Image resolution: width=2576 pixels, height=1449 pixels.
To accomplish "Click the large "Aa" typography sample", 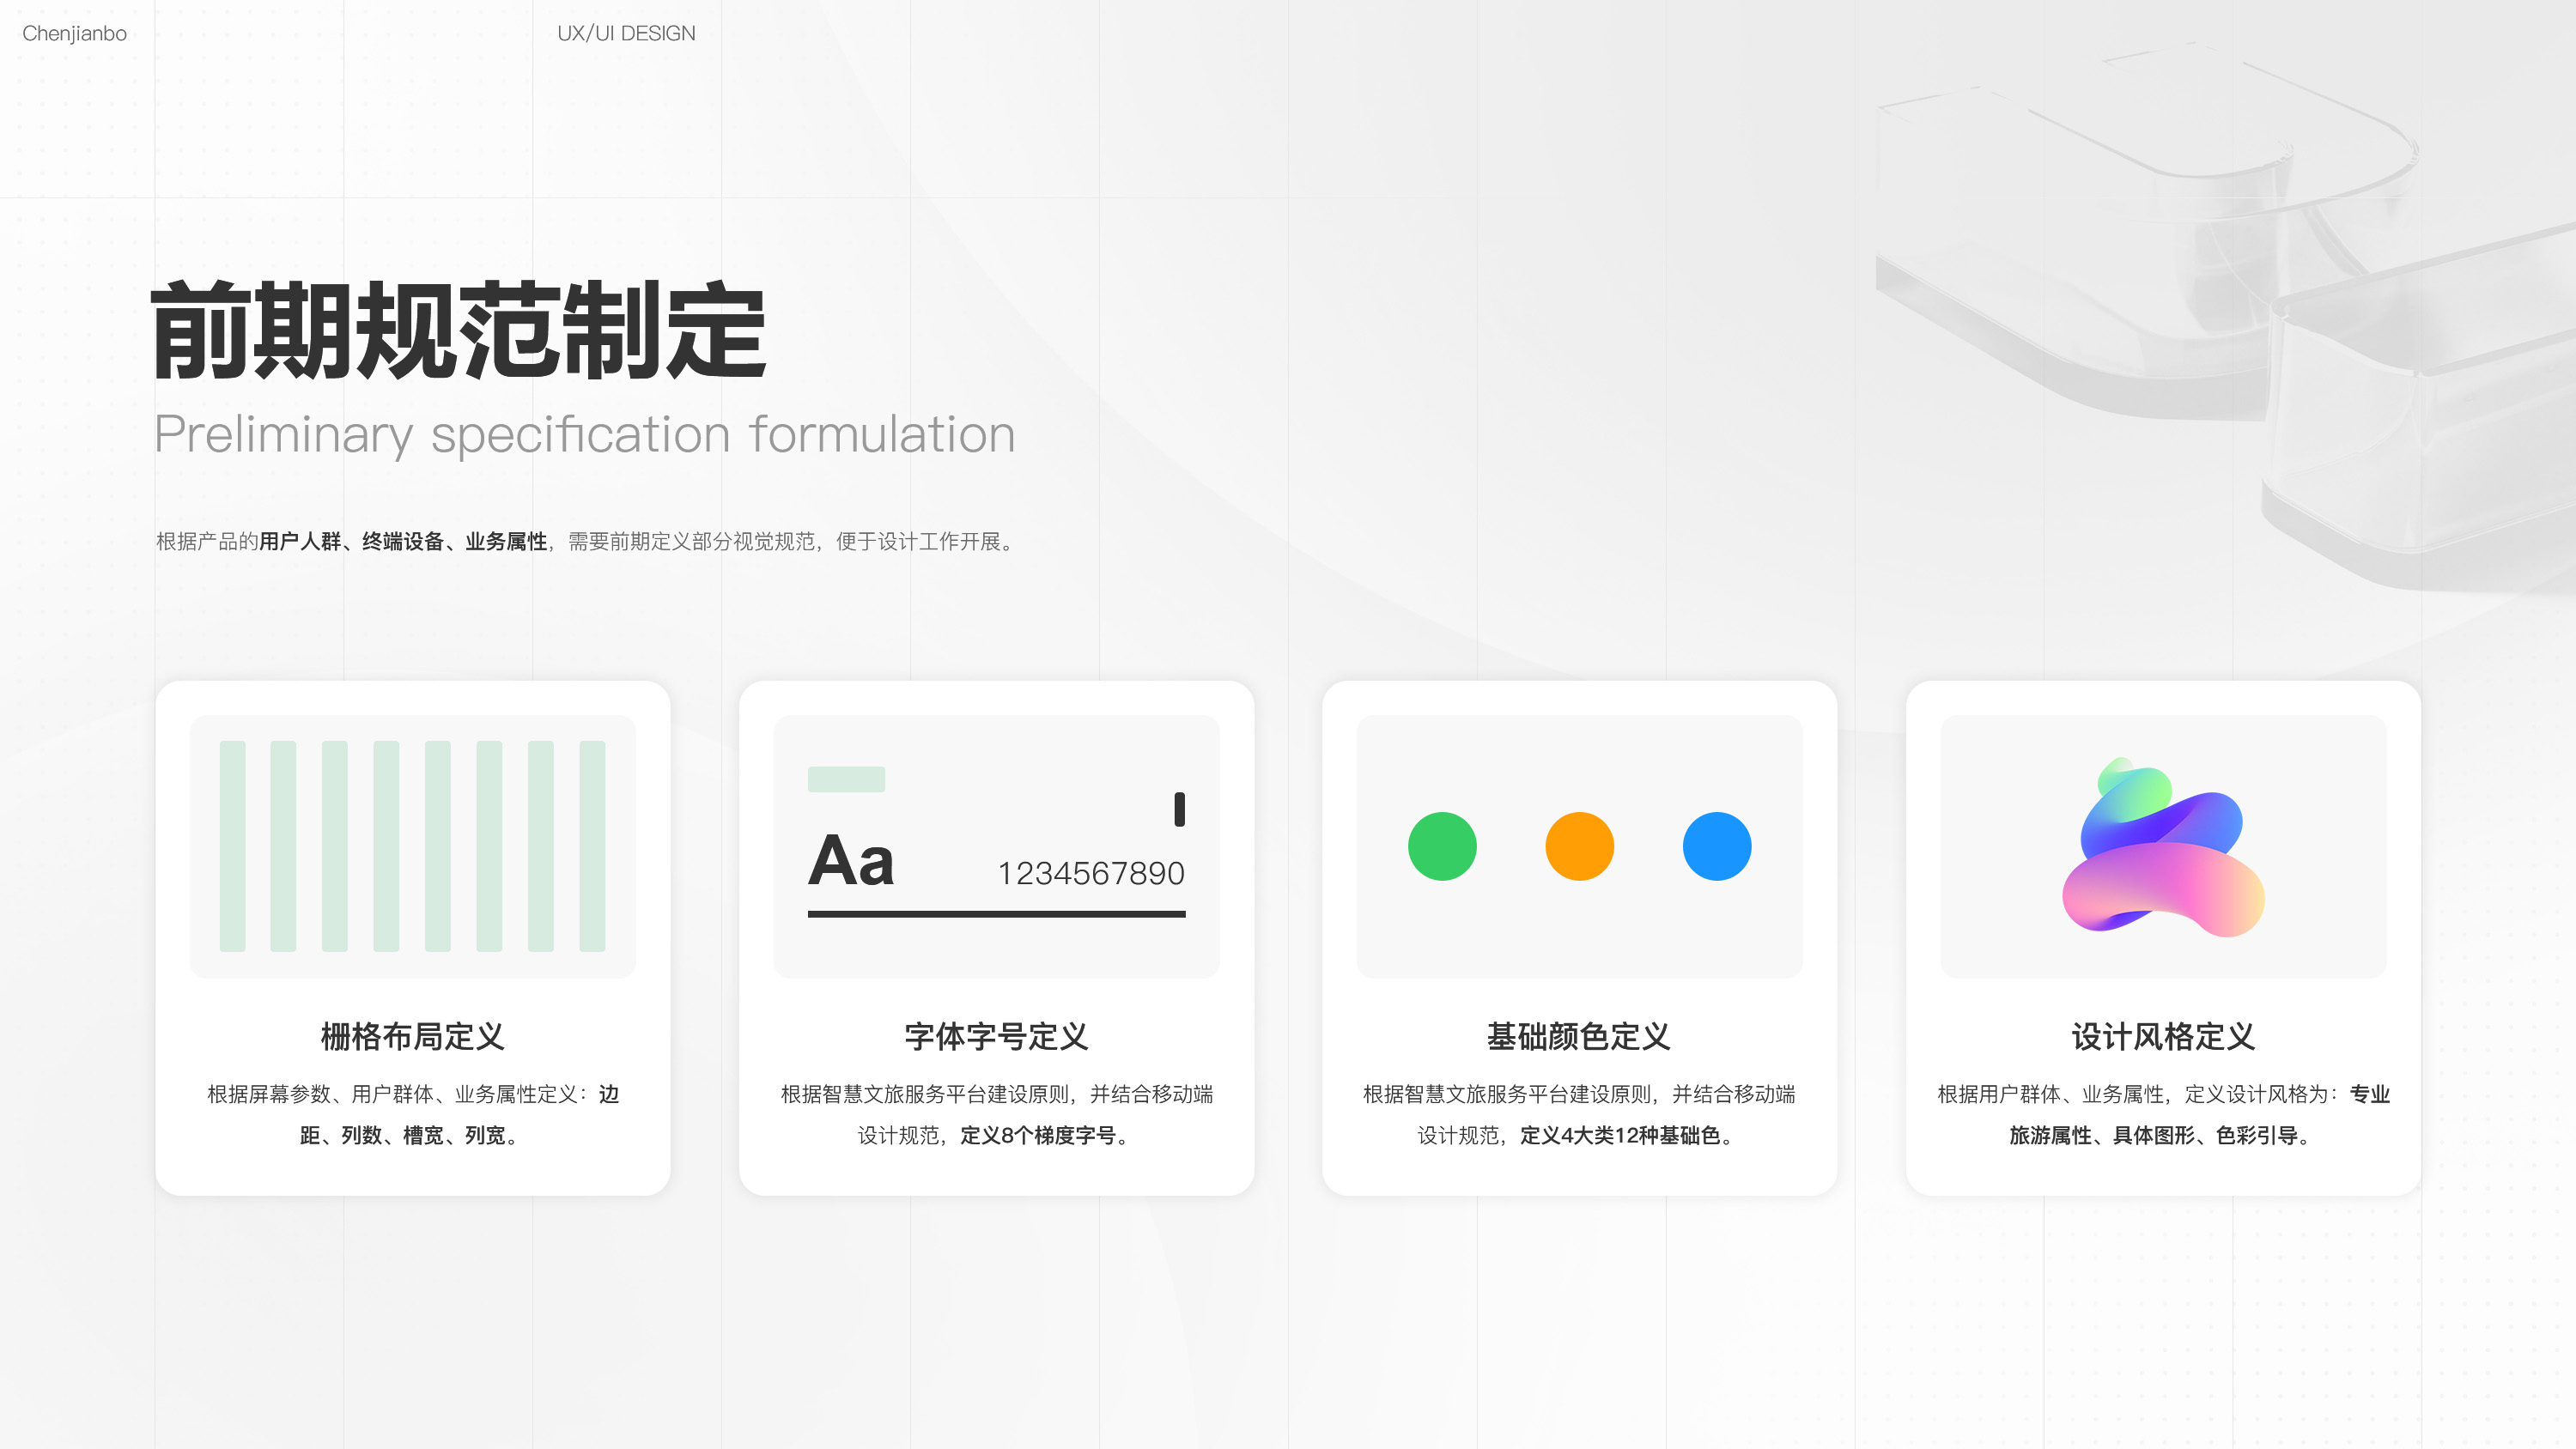I will pyautogui.click(x=851, y=861).
